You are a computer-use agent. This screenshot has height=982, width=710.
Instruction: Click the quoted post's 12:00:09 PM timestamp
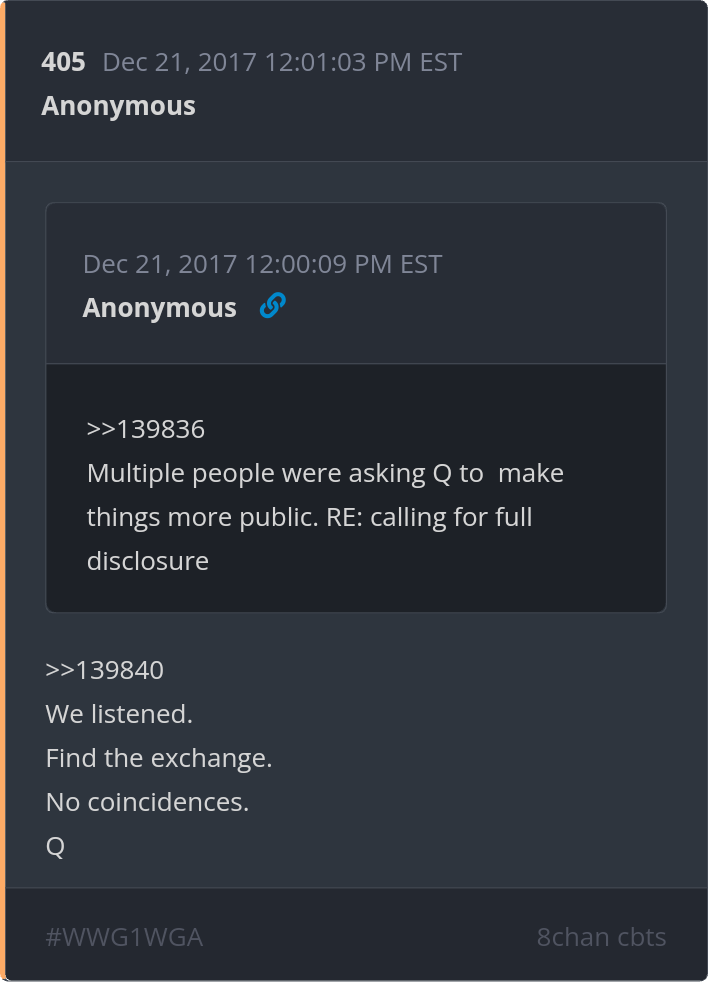(x=262, y=264)
